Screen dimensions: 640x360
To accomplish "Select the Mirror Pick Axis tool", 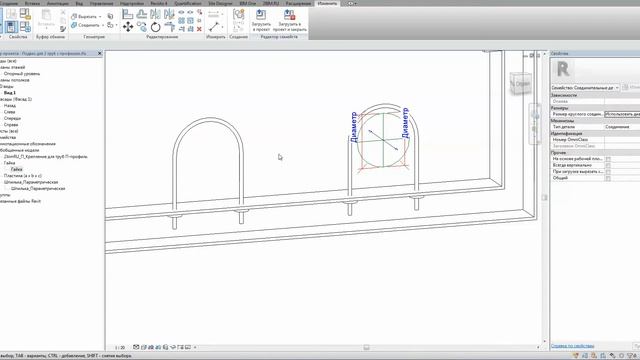I will 156,14.
